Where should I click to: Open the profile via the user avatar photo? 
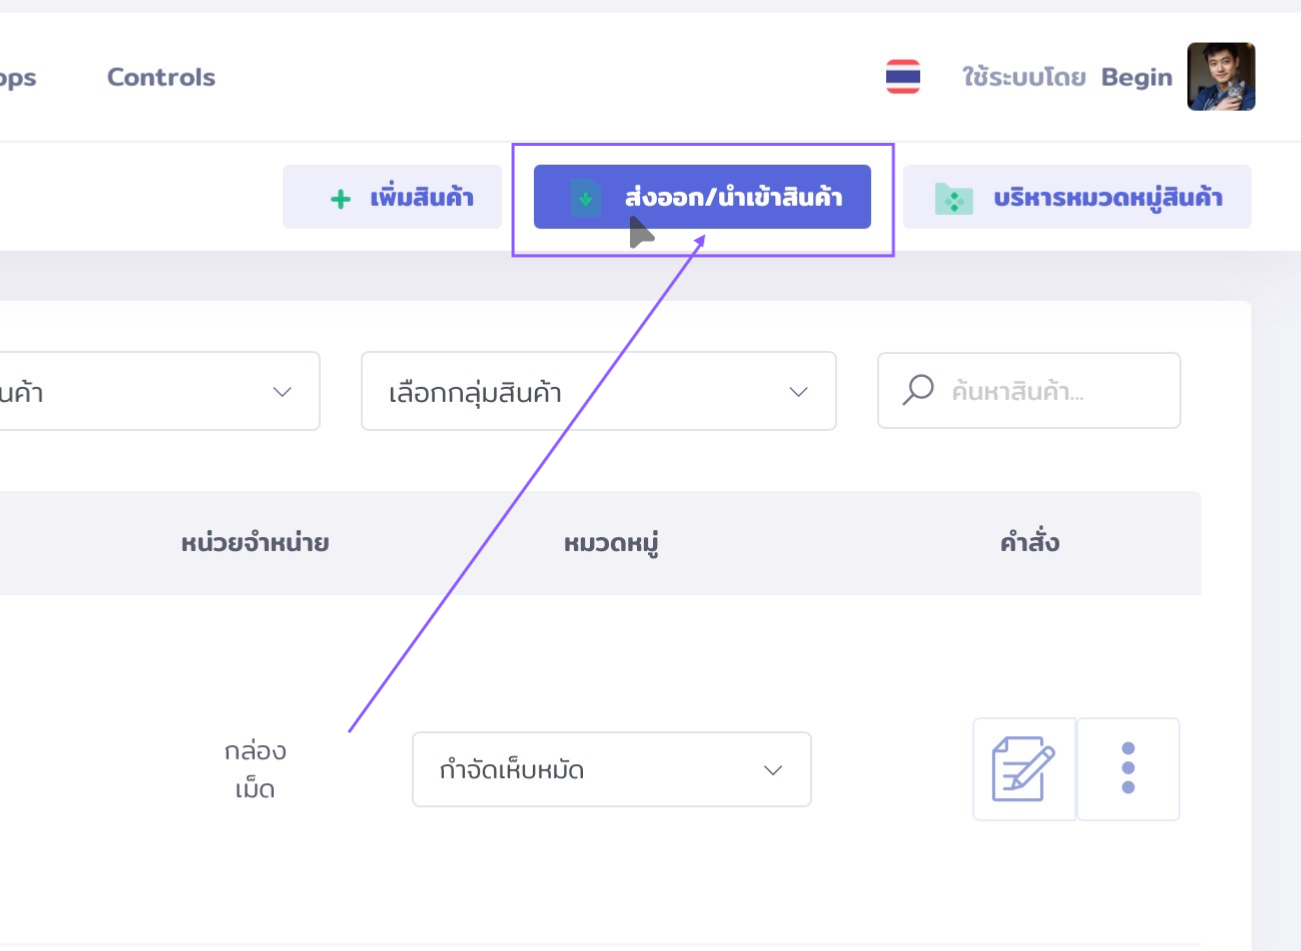[x=1221, y=76]
